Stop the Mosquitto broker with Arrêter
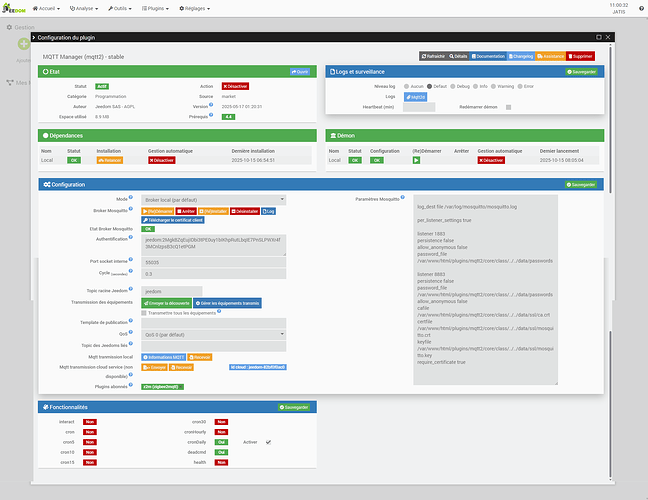 pos(186,211)
